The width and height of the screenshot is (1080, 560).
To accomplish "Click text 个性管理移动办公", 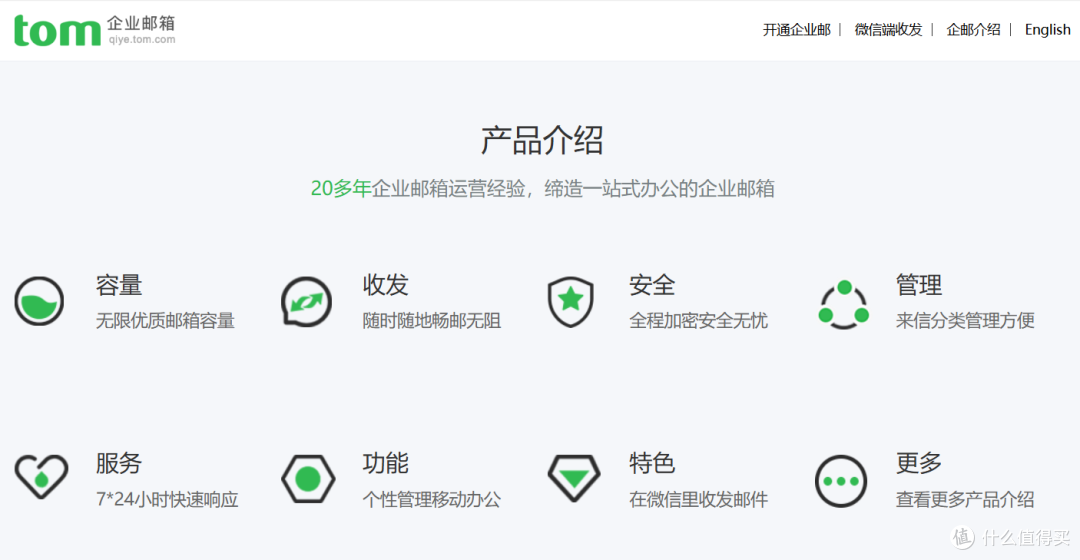I will pos(432,499).
